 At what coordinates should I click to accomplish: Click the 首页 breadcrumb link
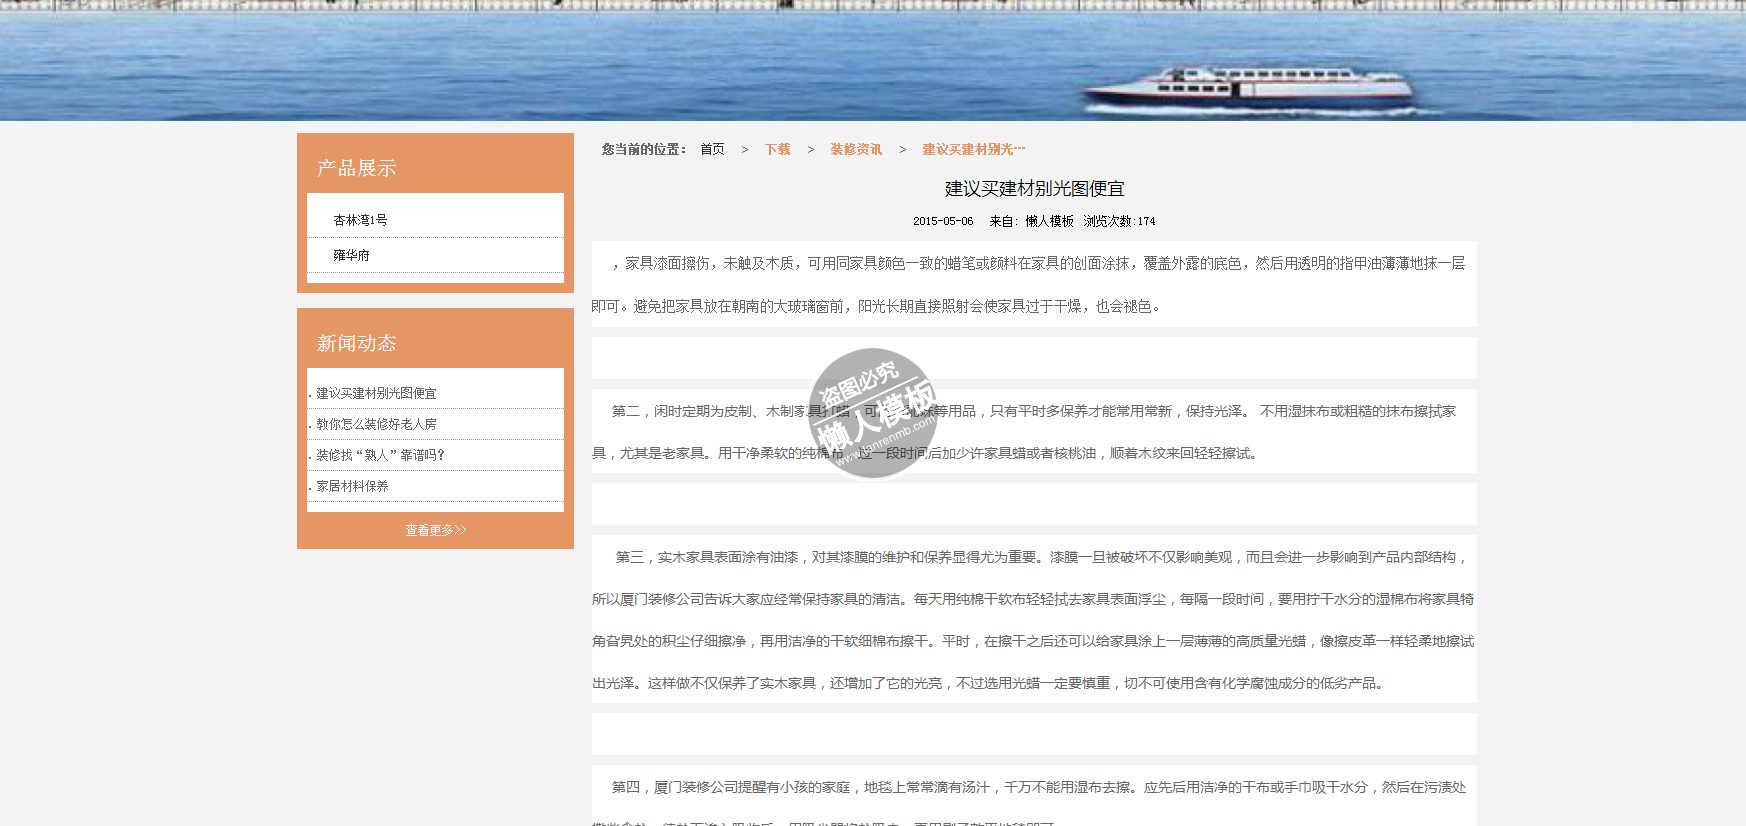pos(712,149)
